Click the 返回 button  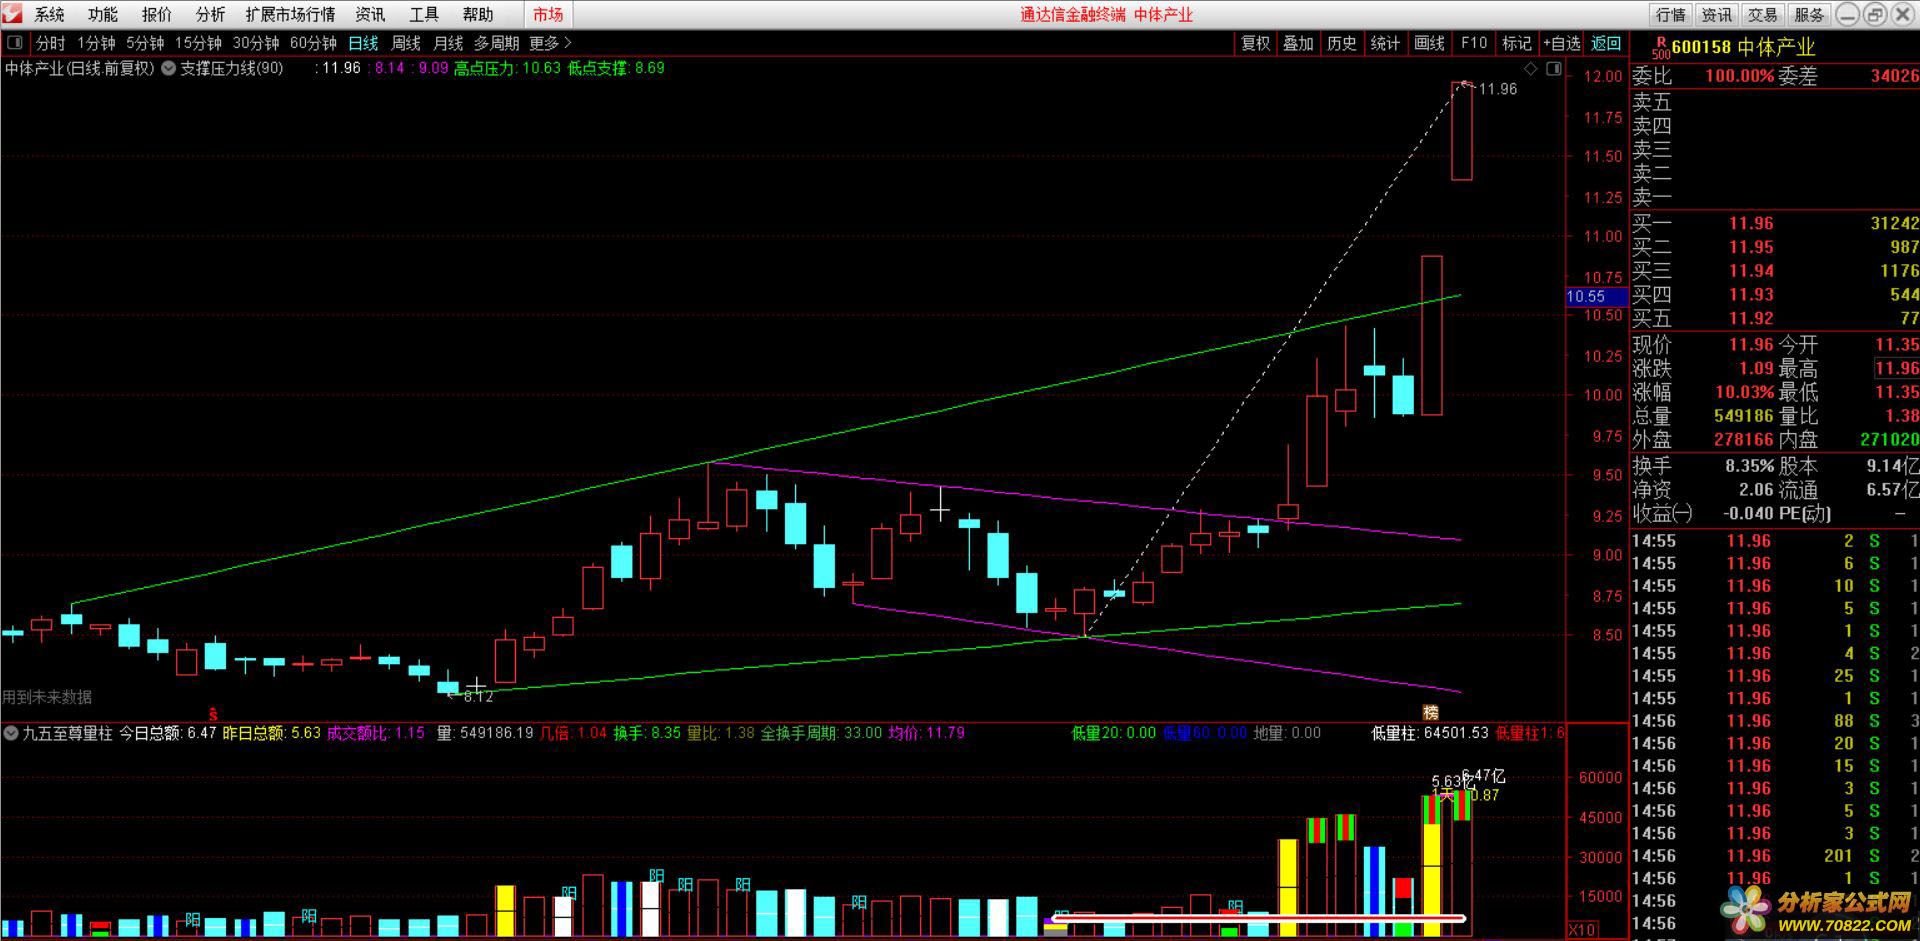[x=1606, y=43]
